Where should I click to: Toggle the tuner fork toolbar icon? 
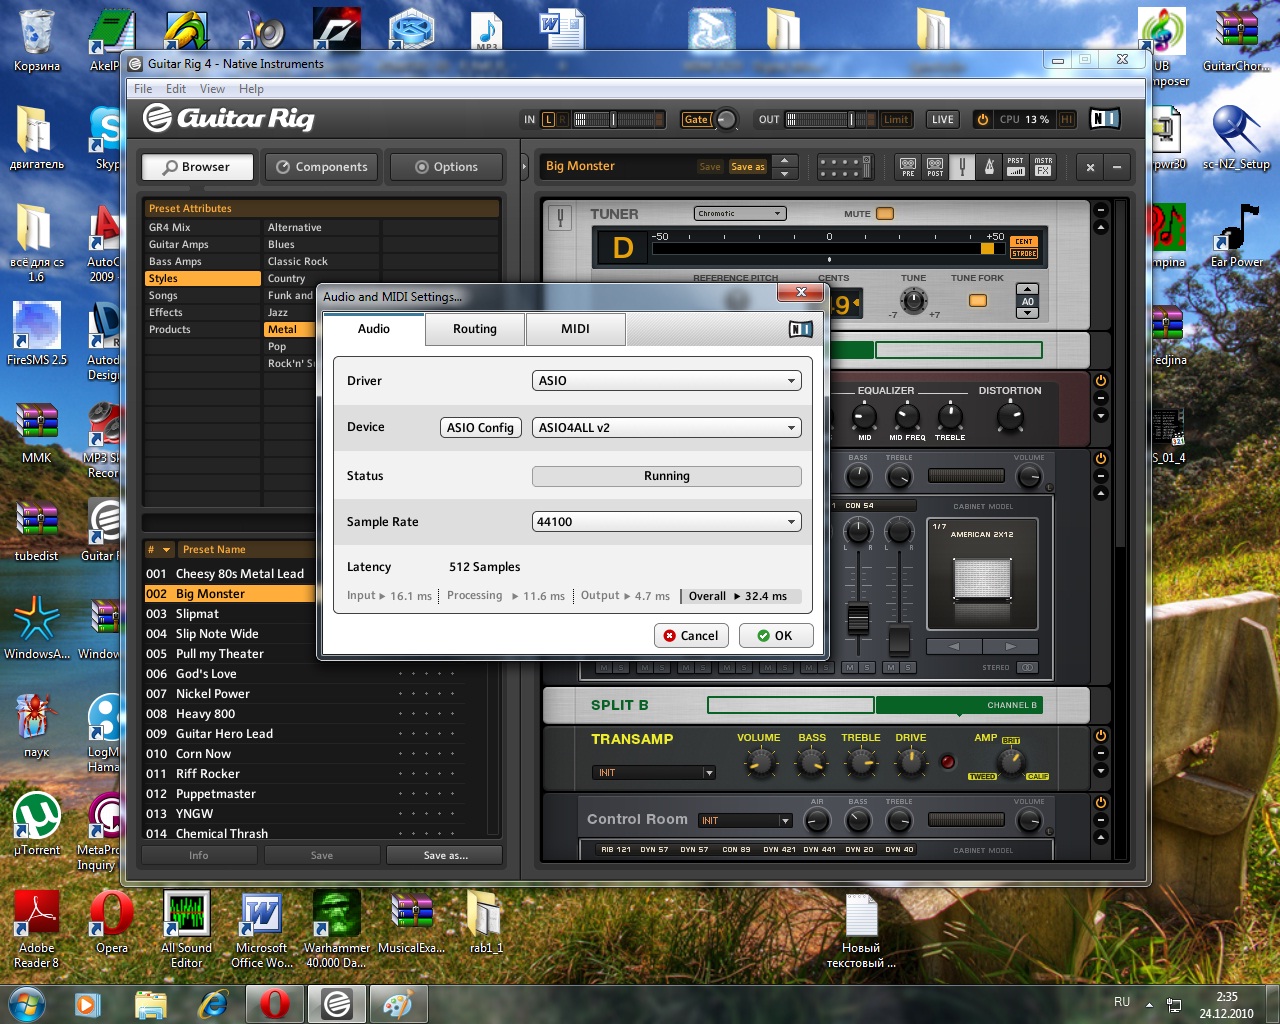[962, 167]
